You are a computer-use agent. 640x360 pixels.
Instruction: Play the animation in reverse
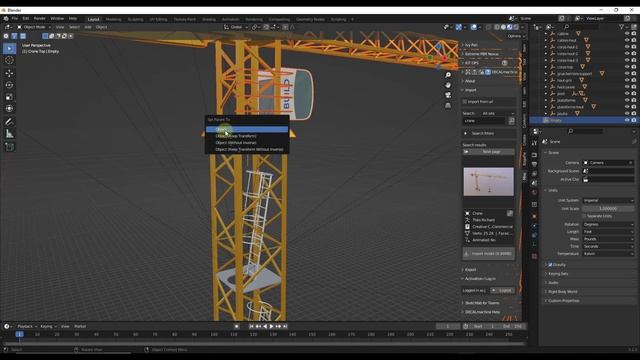(265, 327)
